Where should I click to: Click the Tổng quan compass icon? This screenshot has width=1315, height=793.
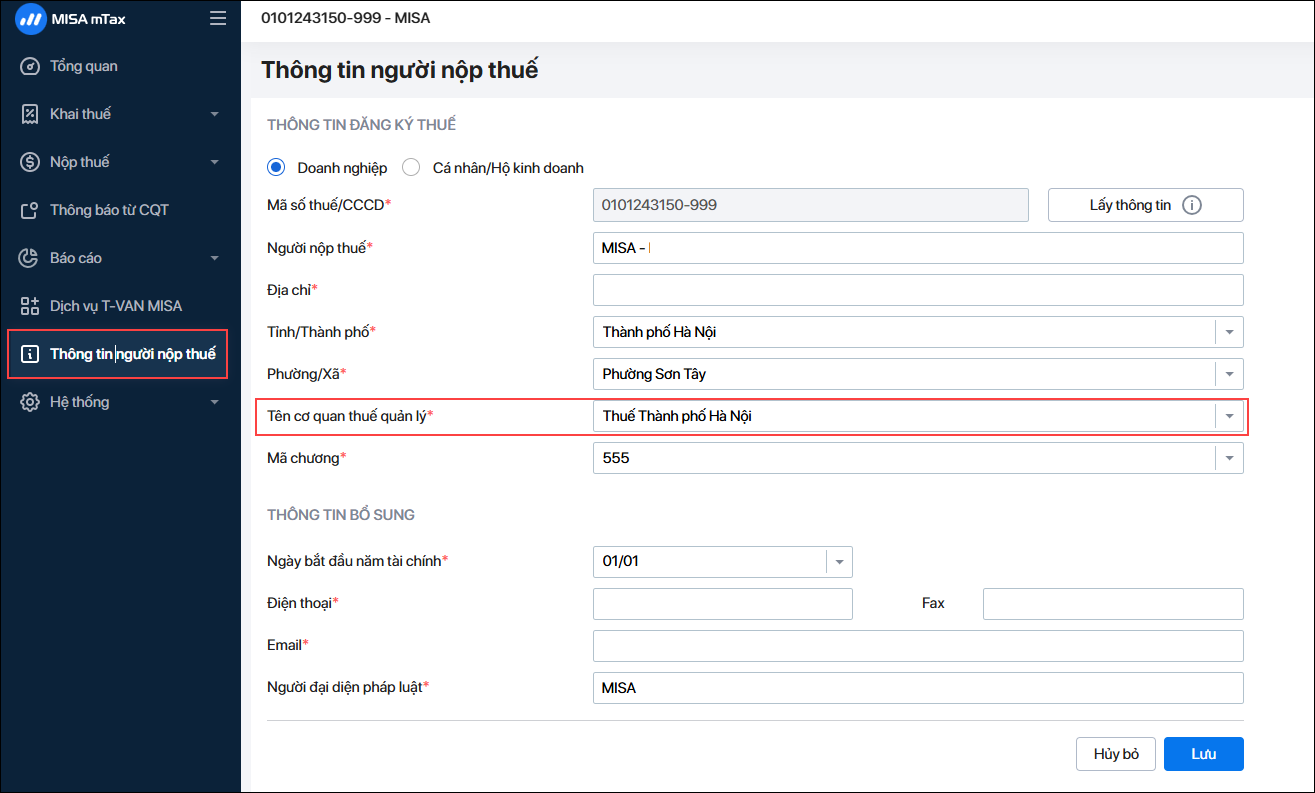coord(30,66)
